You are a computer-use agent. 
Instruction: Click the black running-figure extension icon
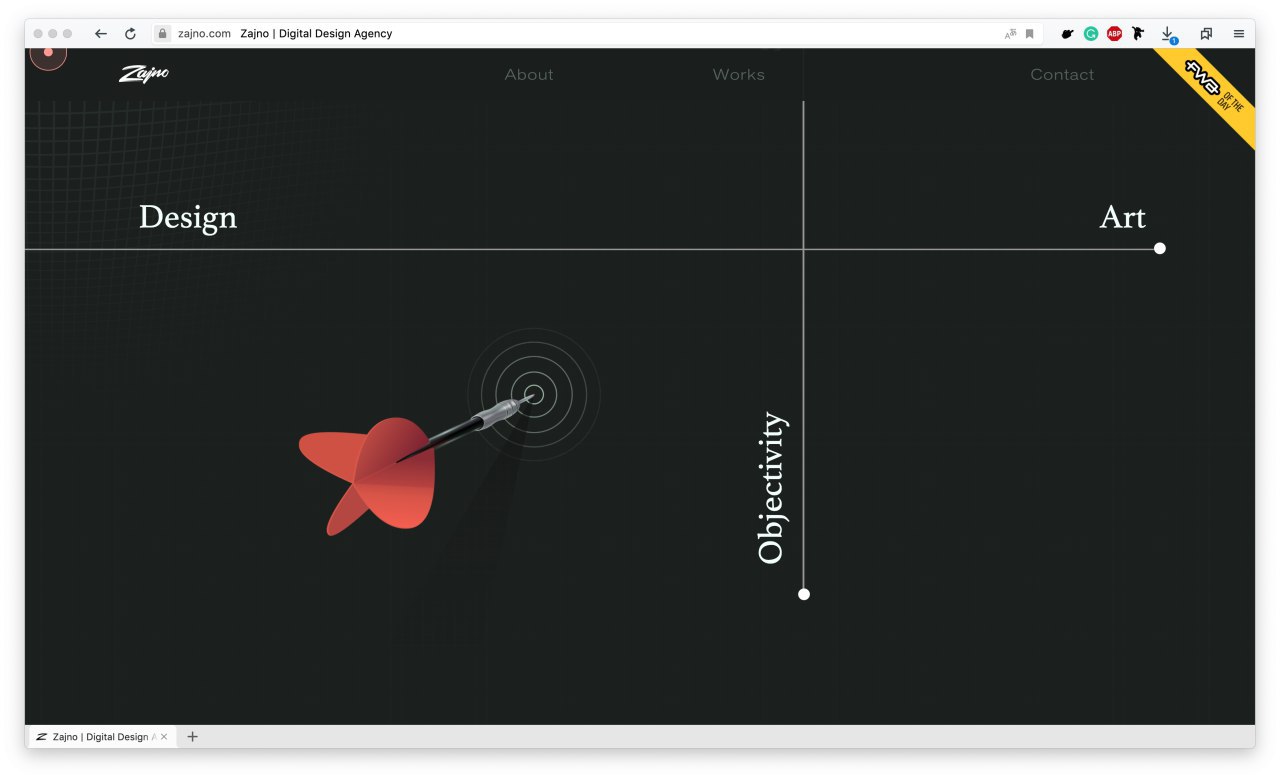[x=1138, y=34]
